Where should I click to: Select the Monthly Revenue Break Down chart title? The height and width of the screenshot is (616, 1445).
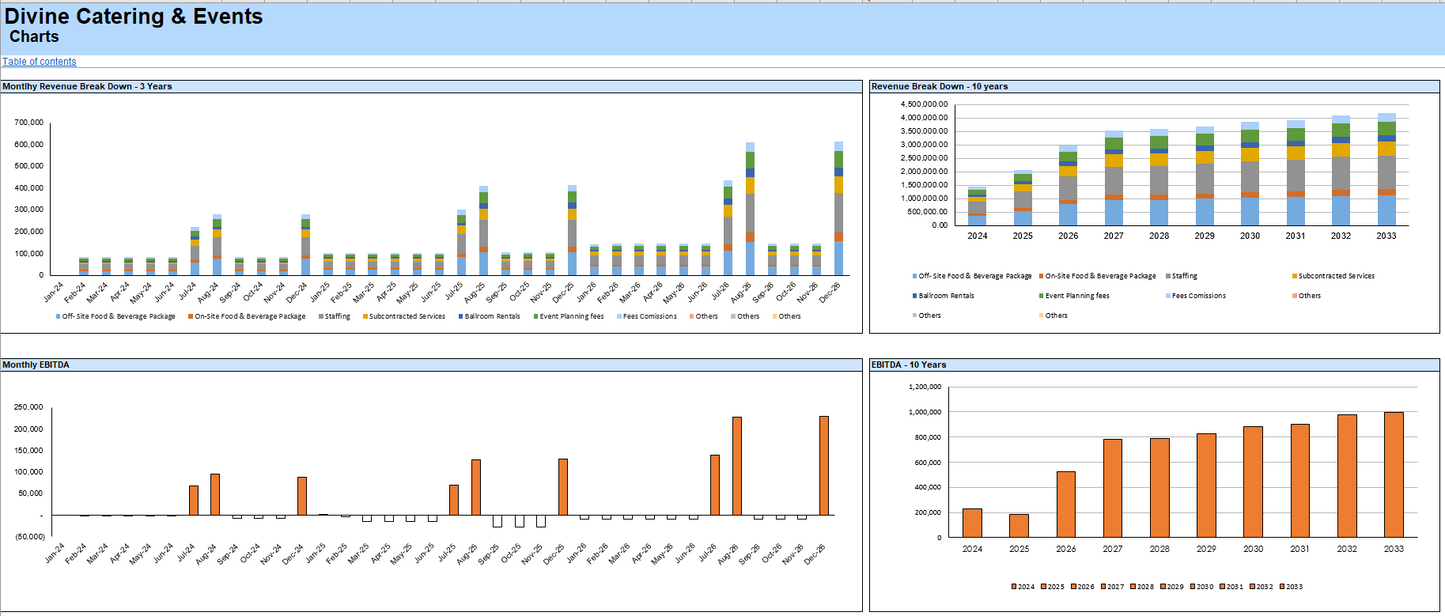pos(87,86)
